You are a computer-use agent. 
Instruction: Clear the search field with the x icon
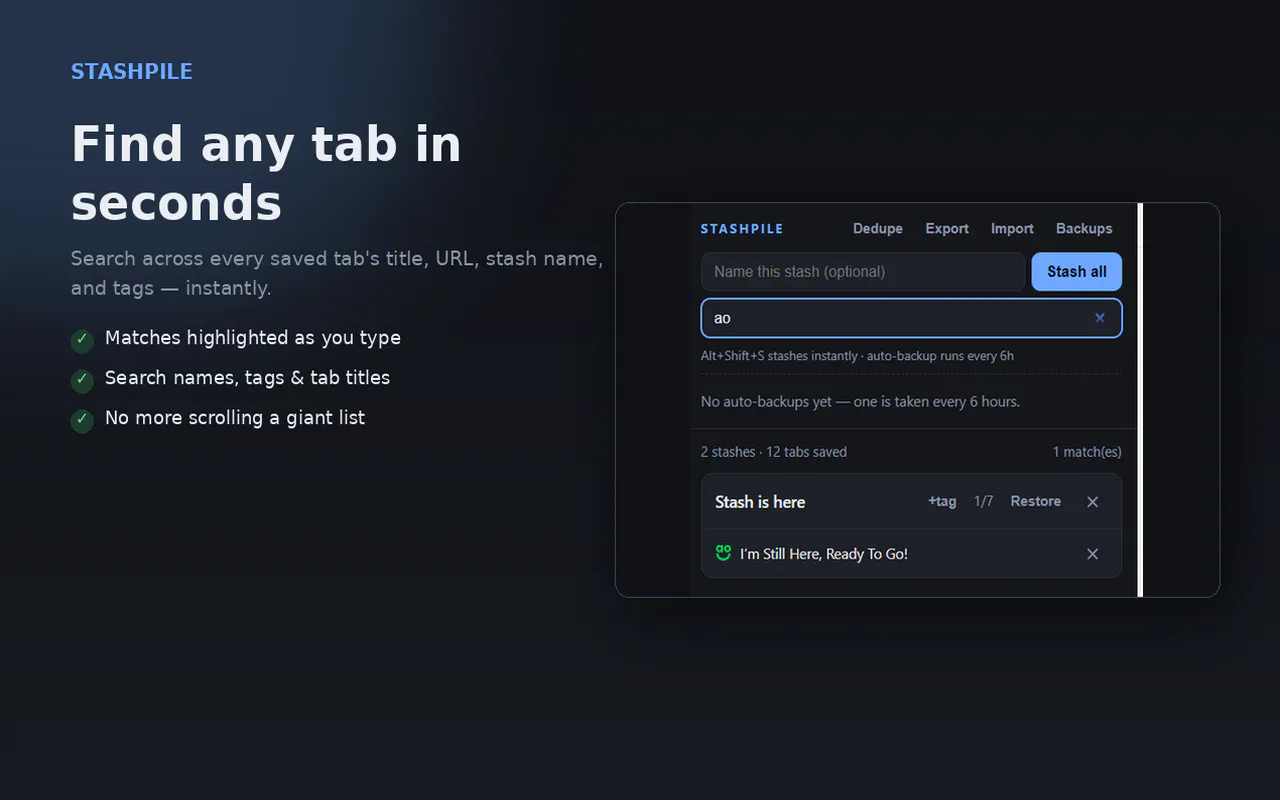pos(1100,318)
